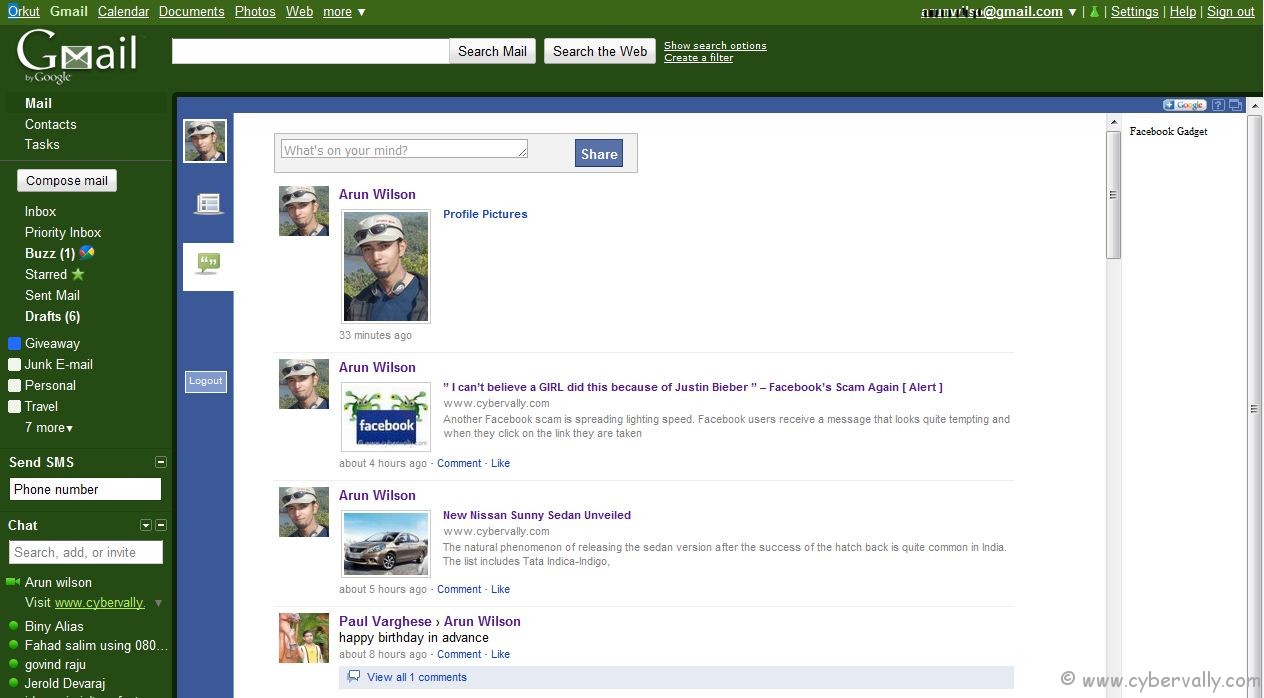
Task: Click the Profile Pictures album link
Action: click(x=485, y=214)
